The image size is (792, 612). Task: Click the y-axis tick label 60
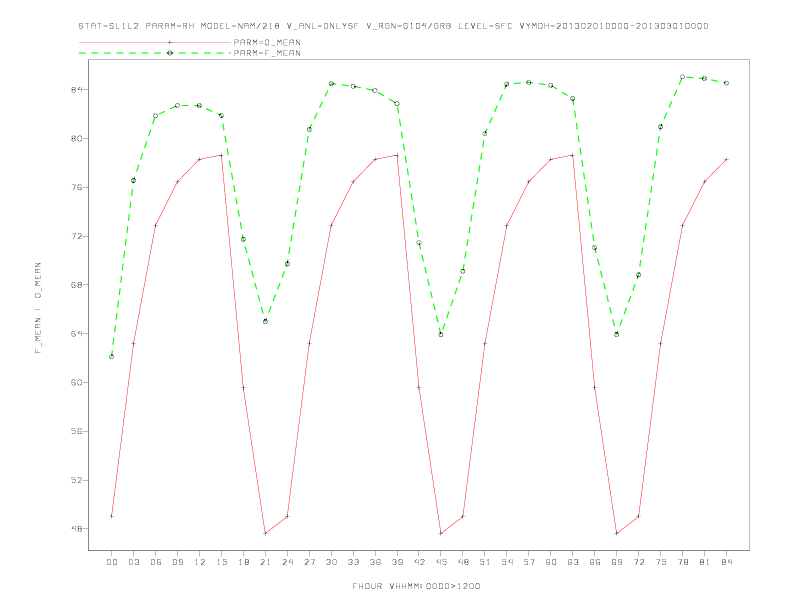pyautogui.click(x=77, y=383)
